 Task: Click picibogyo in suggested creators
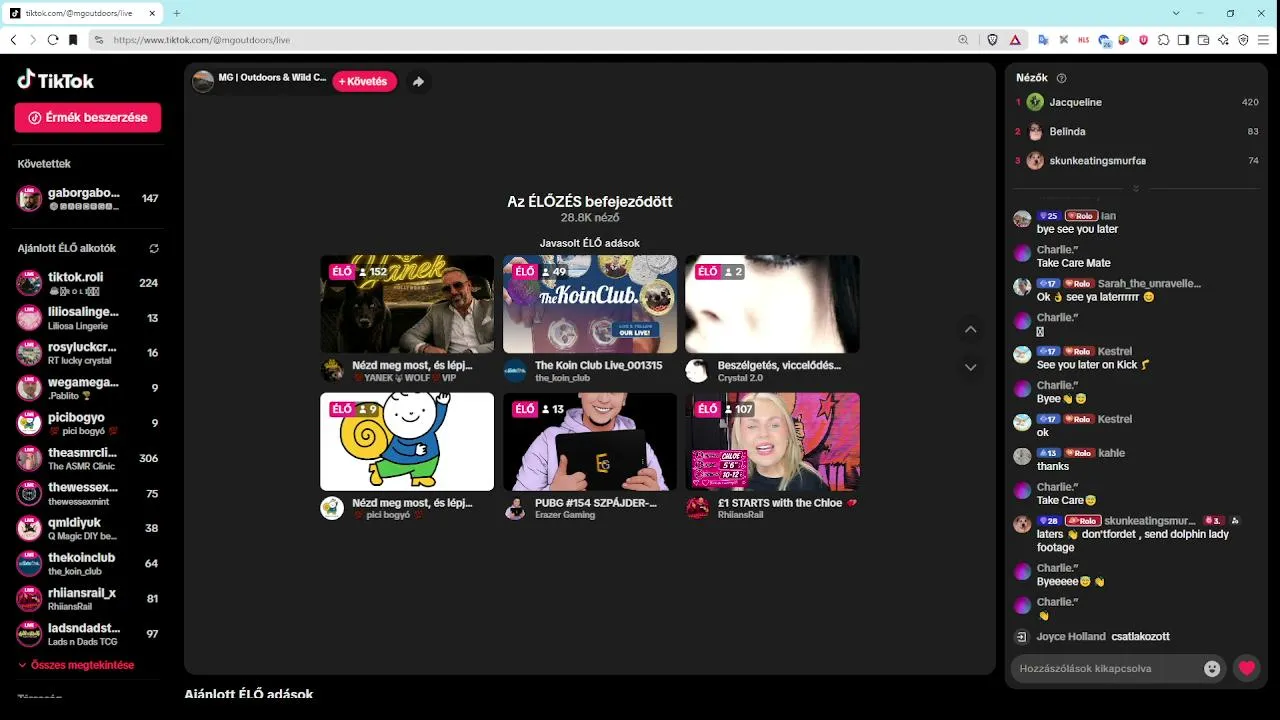(x=88, y=423)
